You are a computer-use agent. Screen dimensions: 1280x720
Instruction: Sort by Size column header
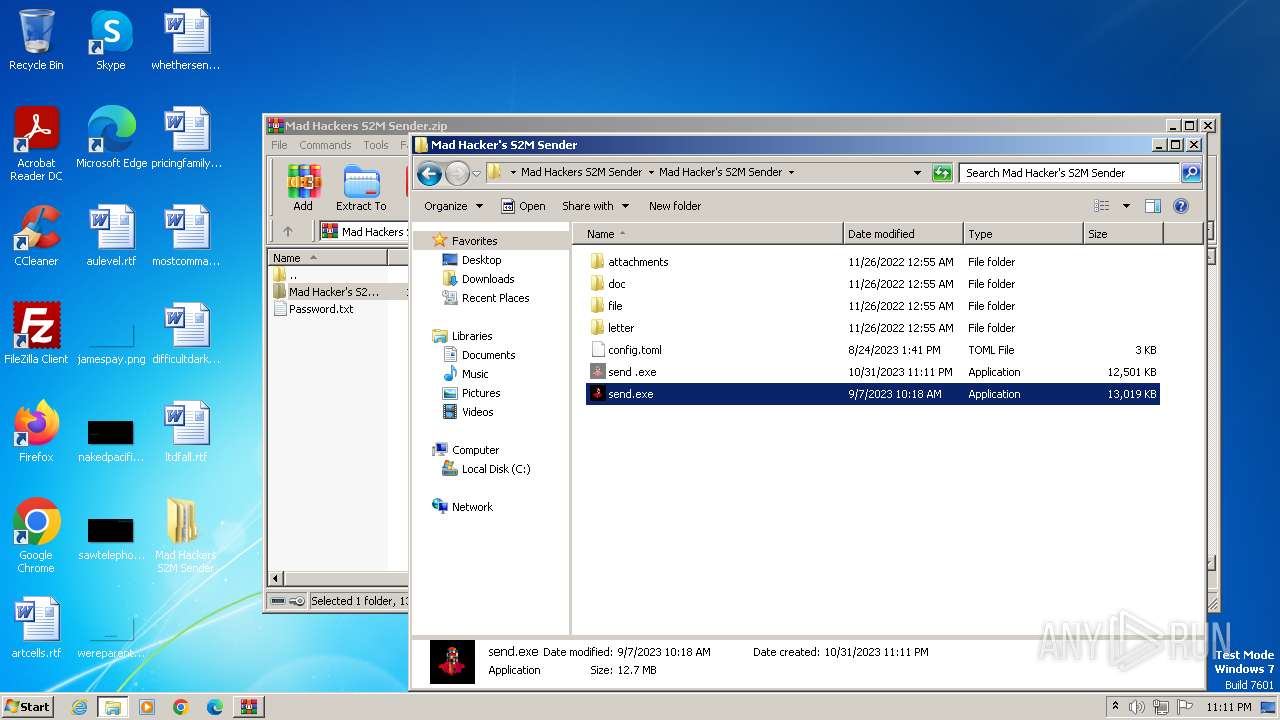click(x=1123, y=234)
